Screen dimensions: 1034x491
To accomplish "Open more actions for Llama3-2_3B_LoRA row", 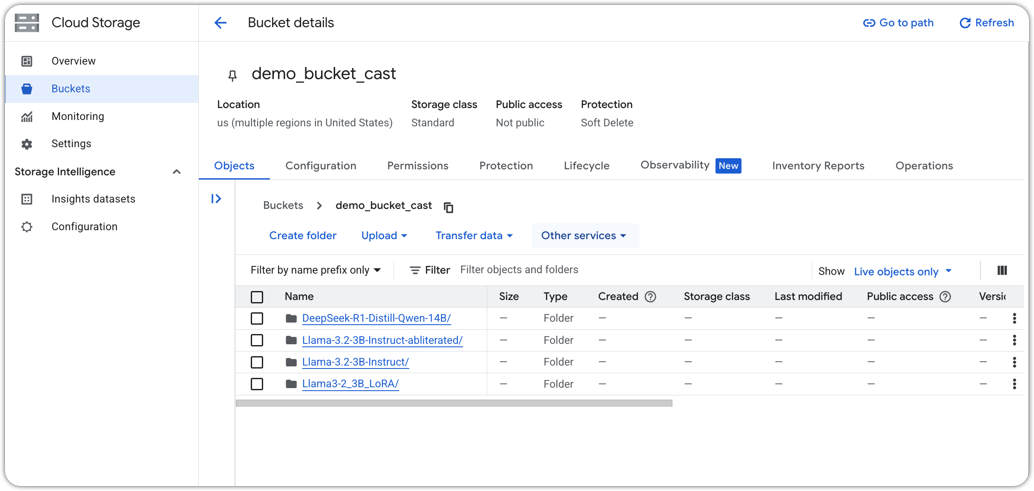I will coord(1014,384).
